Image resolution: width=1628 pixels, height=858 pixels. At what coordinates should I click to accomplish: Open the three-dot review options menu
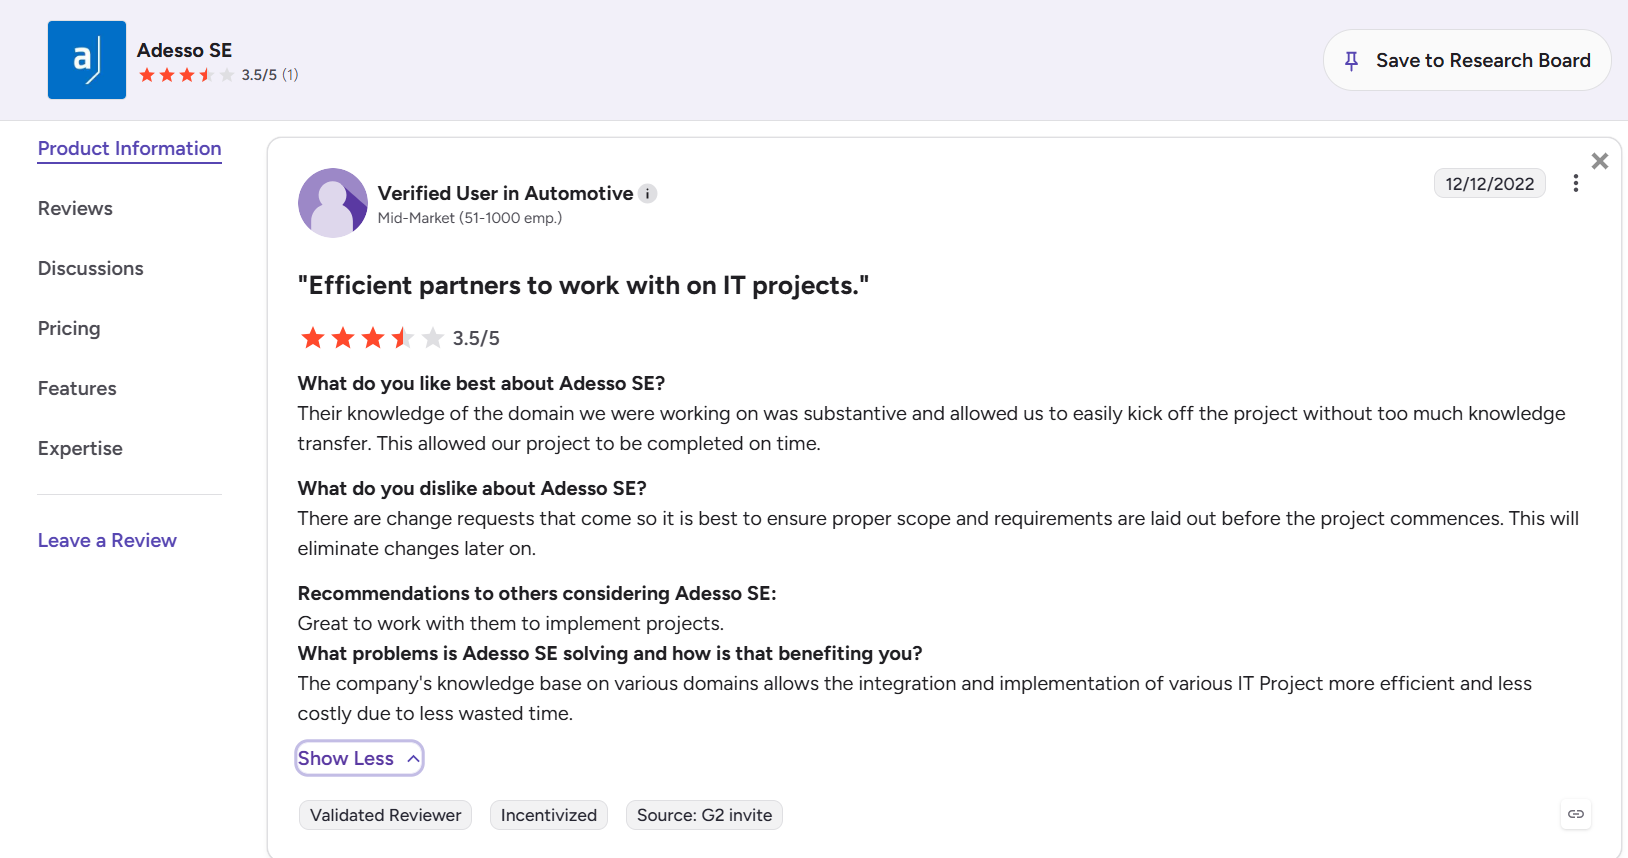point(1575,184)
